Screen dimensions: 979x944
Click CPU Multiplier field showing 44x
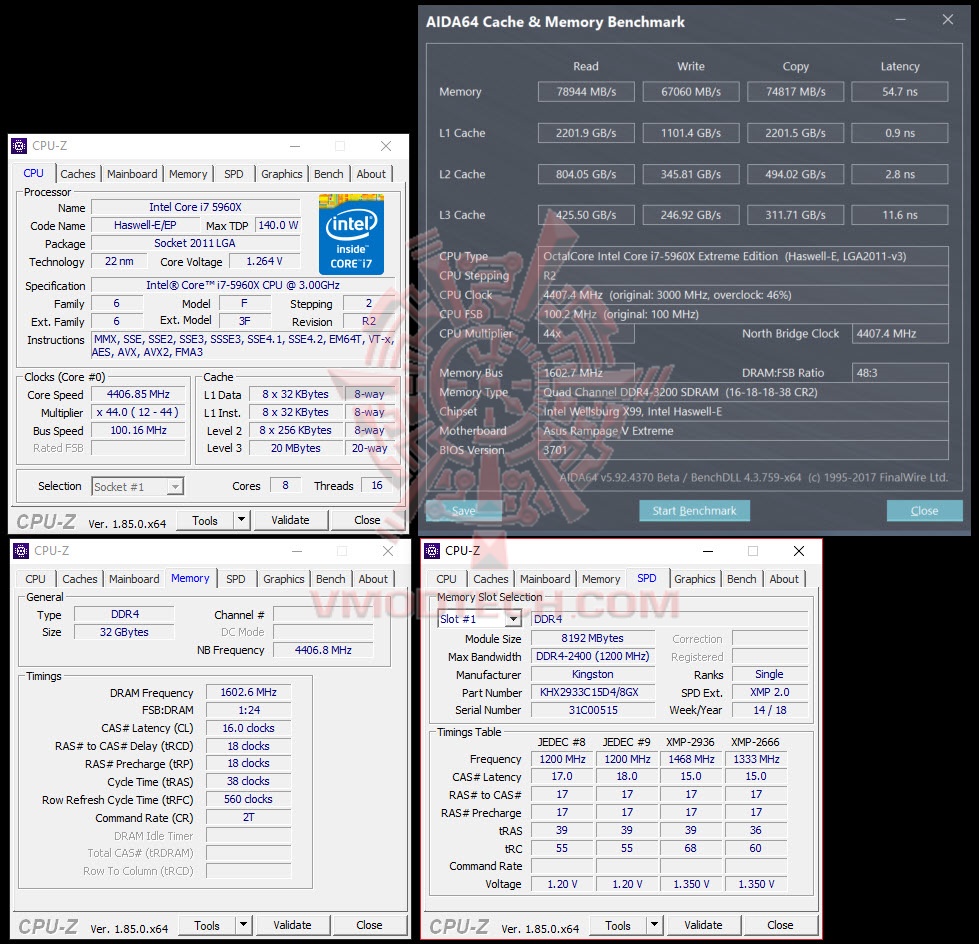(x=586, y=333)
